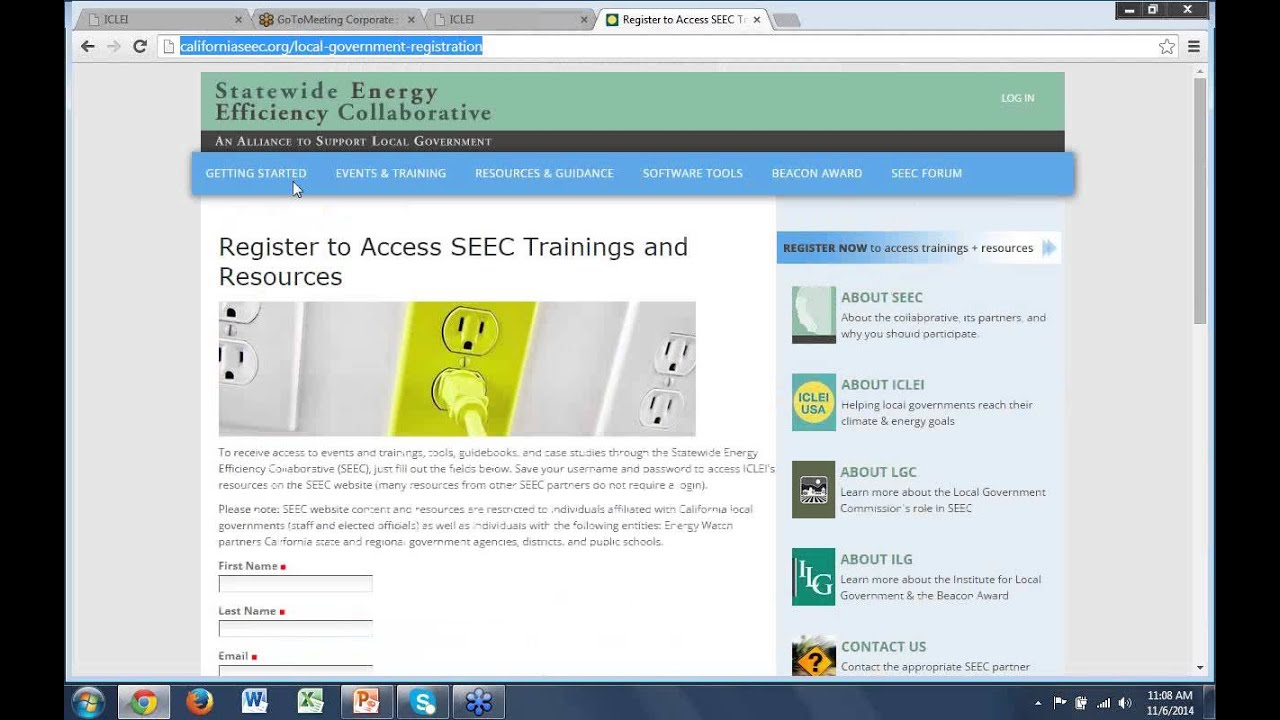The width and height of the screenshot is (1280, 720).
Task: Click the browser forward arrow
Action: [114, 46]
